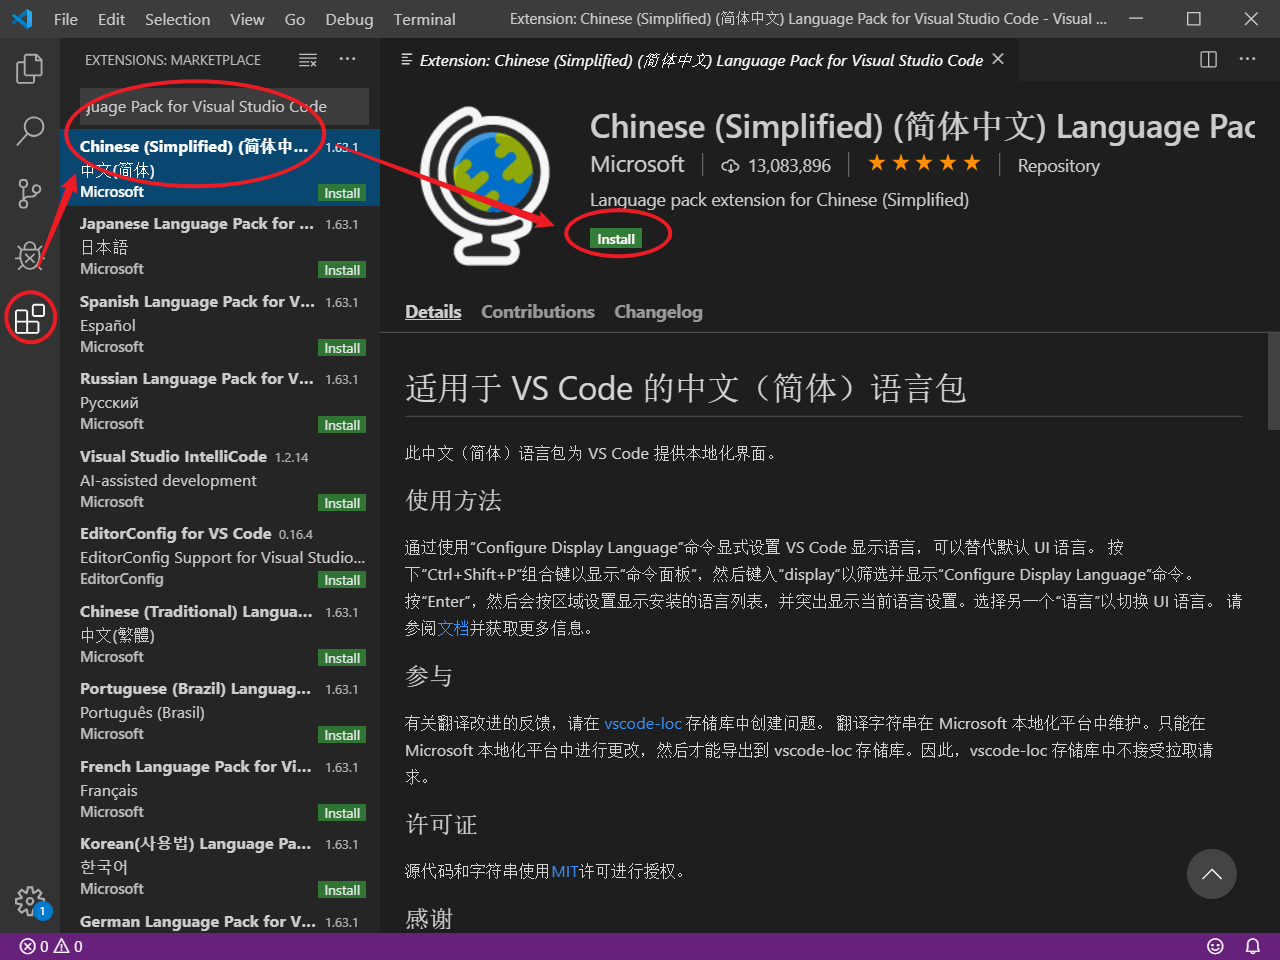The height and width of the screenshot is (960, 1280).
Task: Open the Debug view in activity bar
Action: tap(30, 256)
